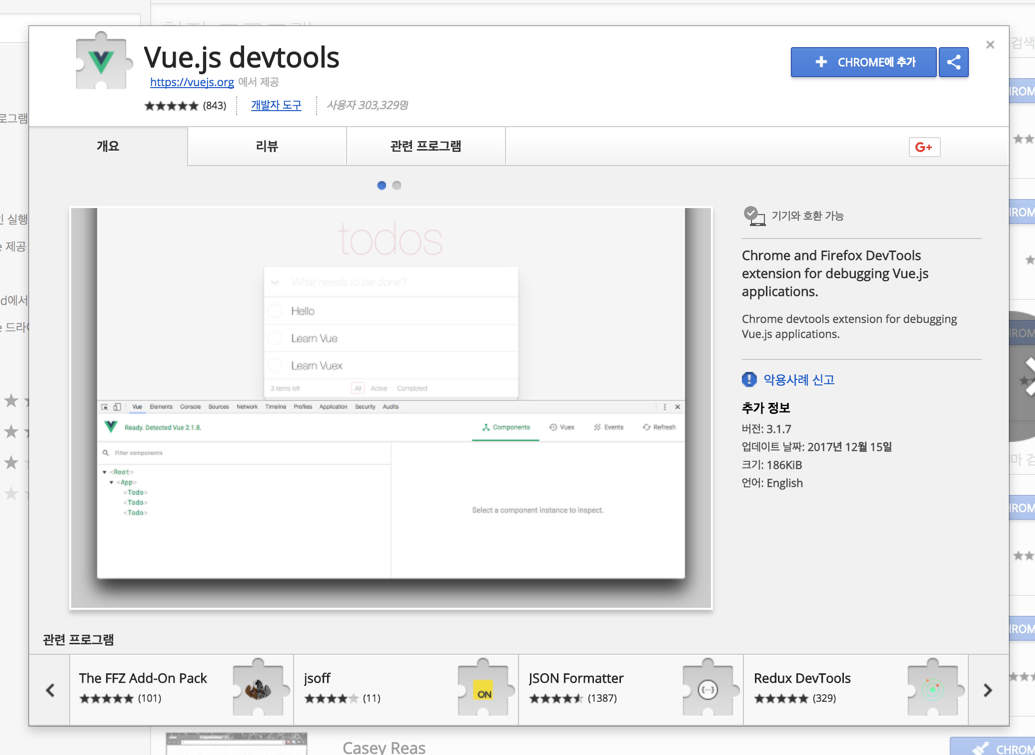Select the Active todo filter

tap(379, 388)
